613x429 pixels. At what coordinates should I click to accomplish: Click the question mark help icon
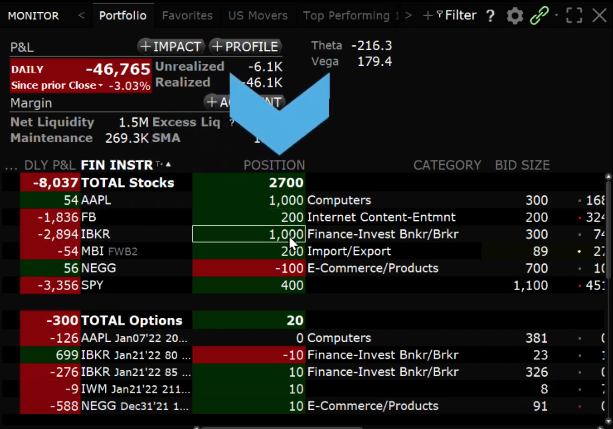coord(490,16)
